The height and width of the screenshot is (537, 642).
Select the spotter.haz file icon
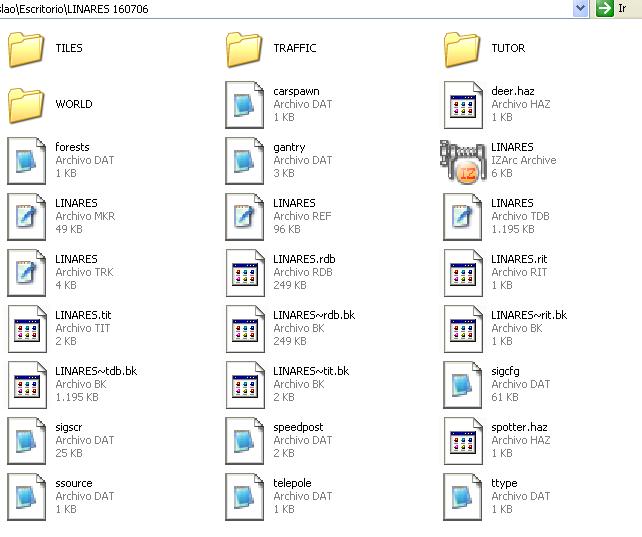tap(462, 440)
